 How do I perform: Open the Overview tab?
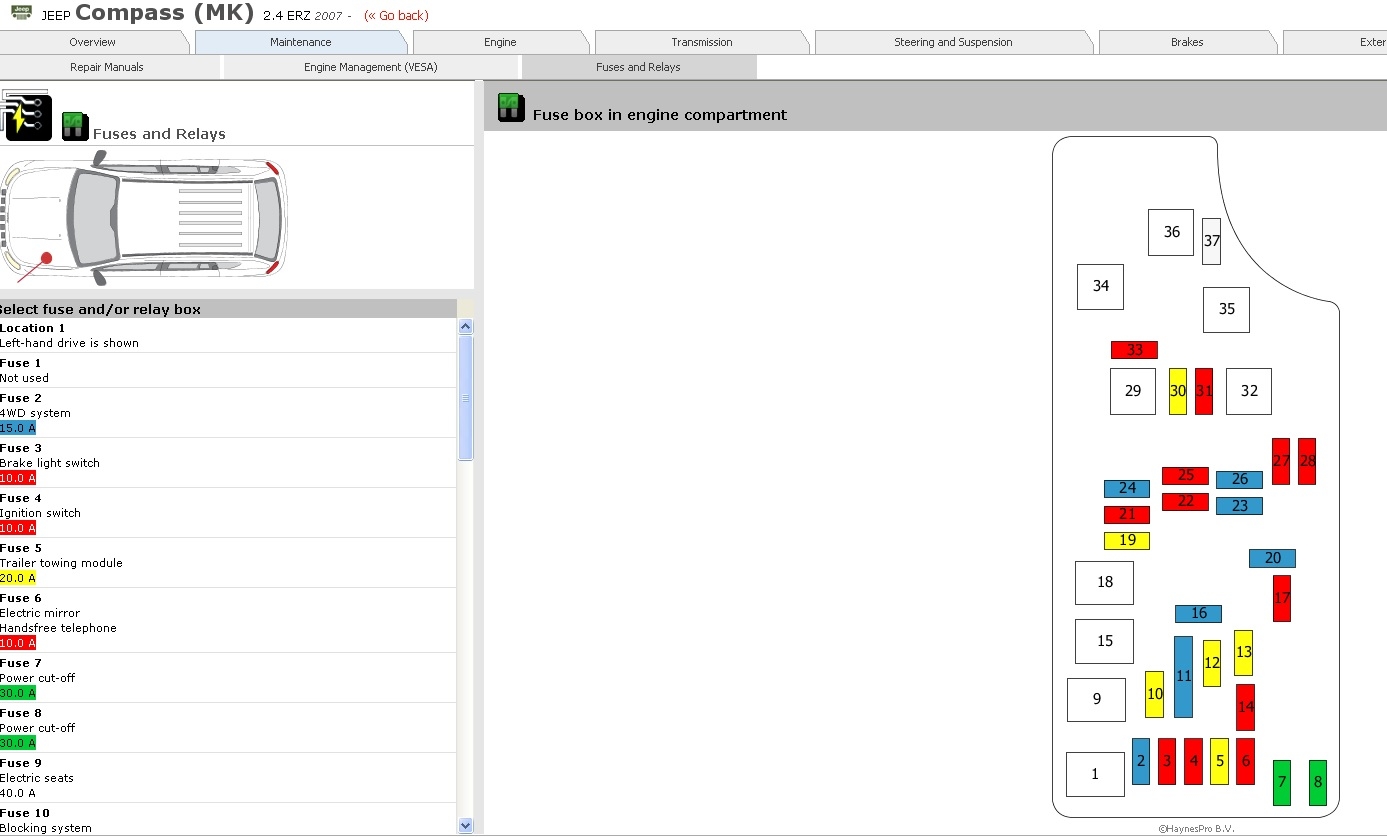tap(93, 42)
